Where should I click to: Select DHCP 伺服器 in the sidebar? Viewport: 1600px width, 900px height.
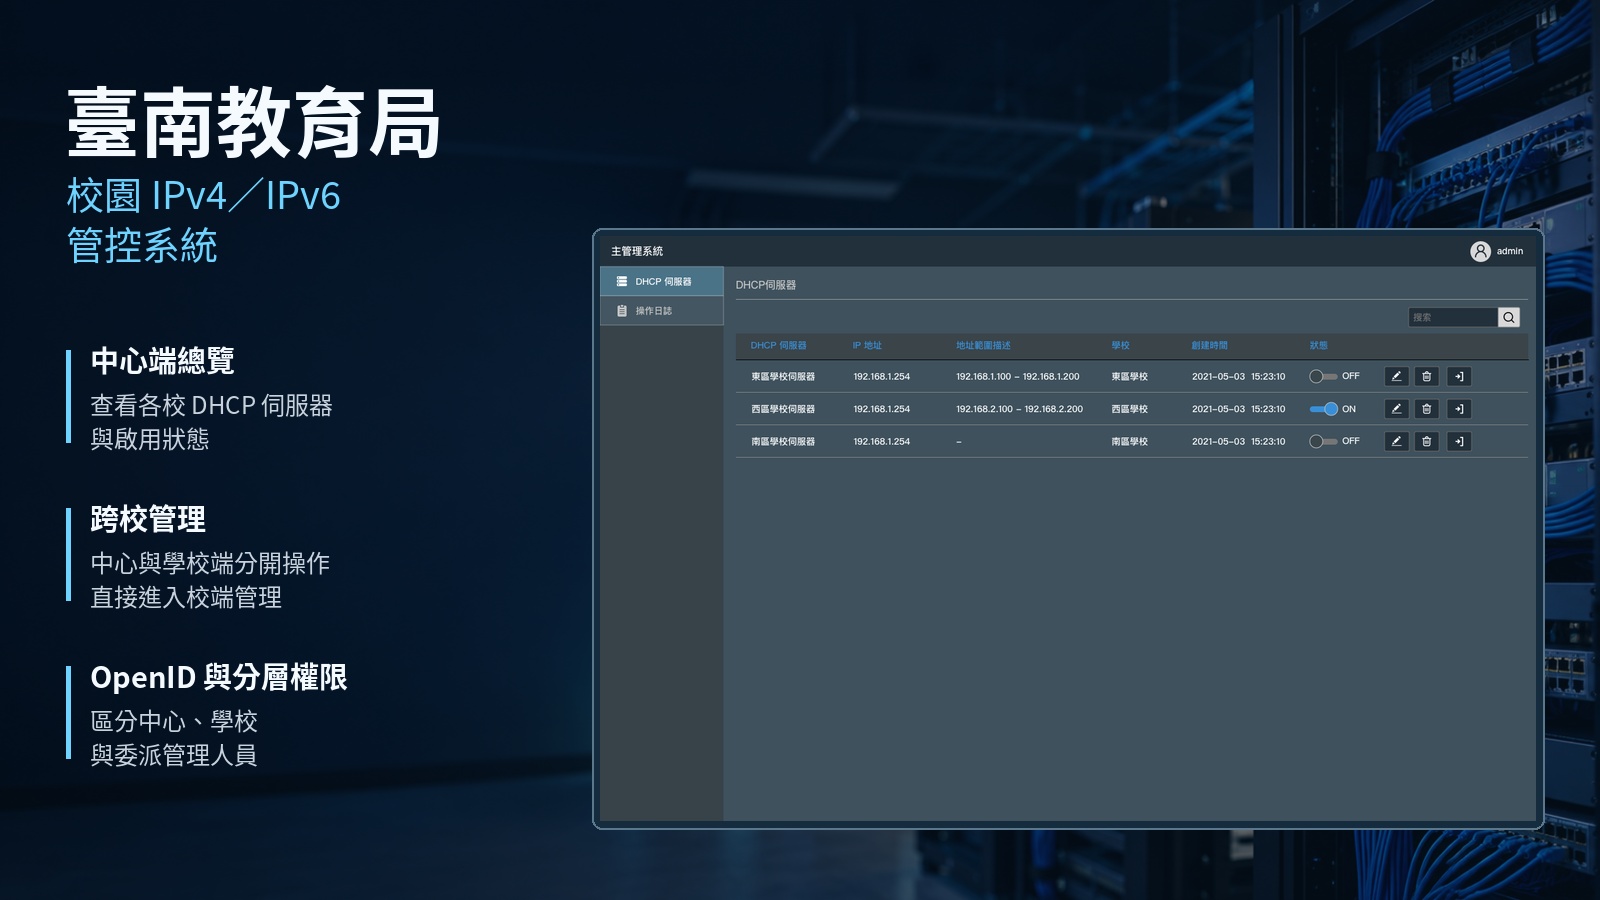click(x=661, y=281)
